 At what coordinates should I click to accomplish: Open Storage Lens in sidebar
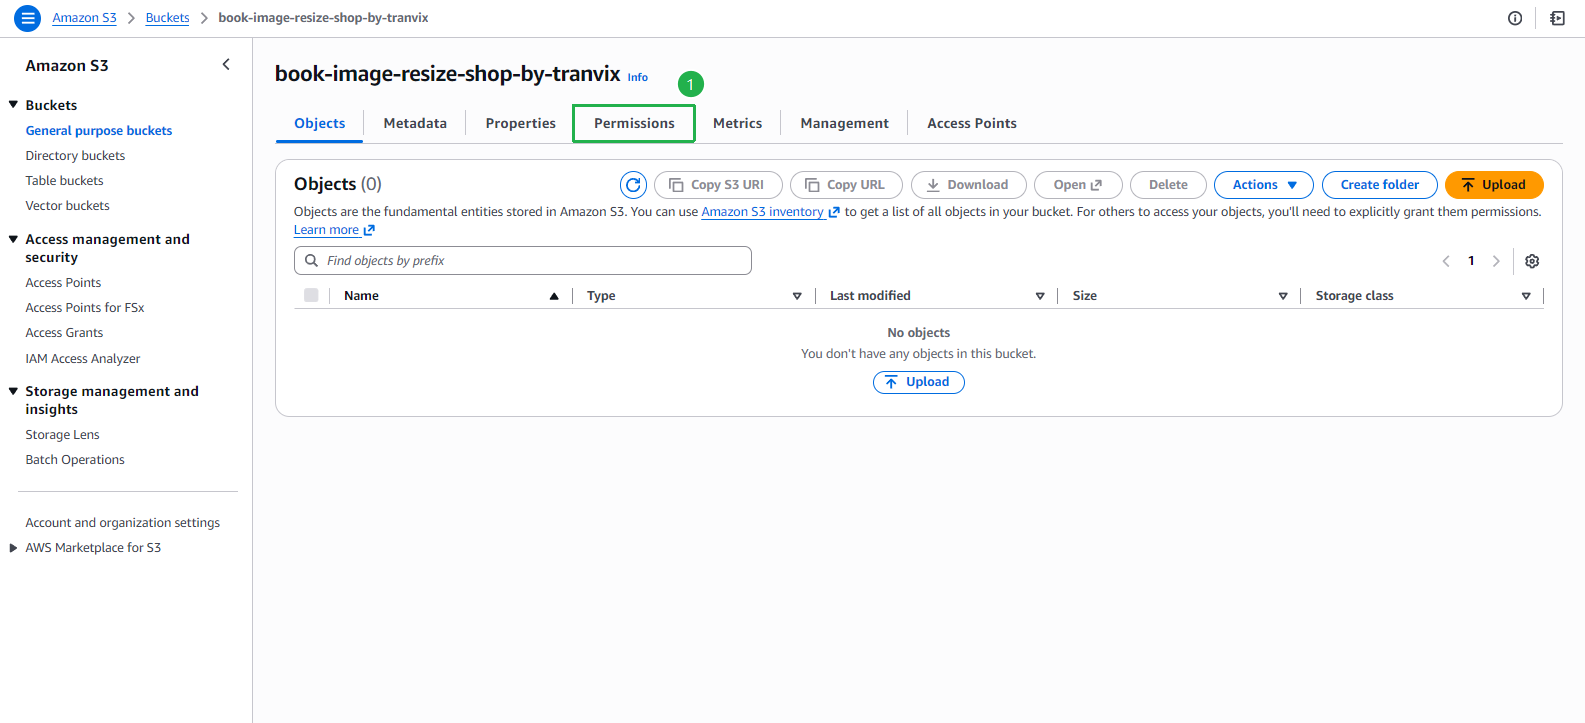pyautogui.click(x=63, y=435)
